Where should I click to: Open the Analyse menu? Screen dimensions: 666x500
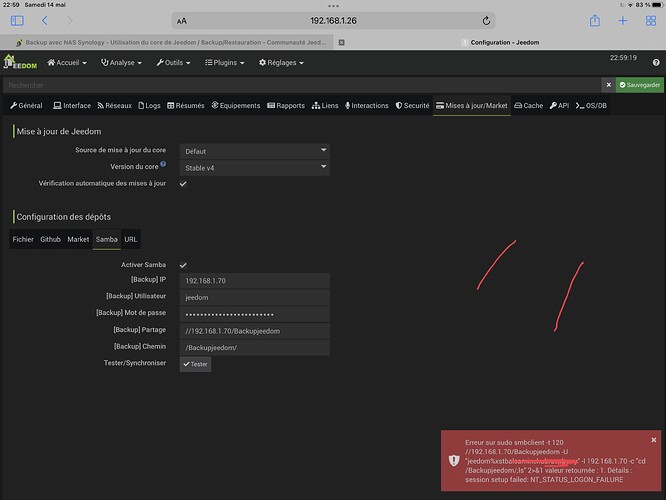(x=121, y=62)
